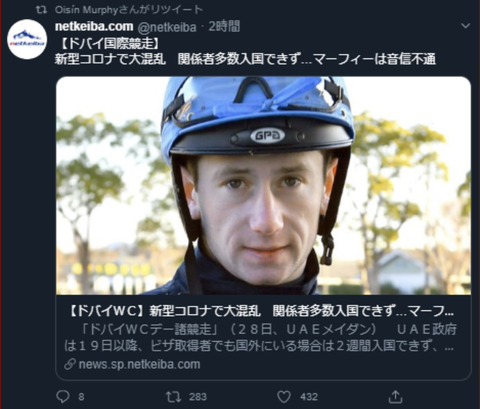Click the article description mentioning UAEメイダン

[x=260, y=338]
